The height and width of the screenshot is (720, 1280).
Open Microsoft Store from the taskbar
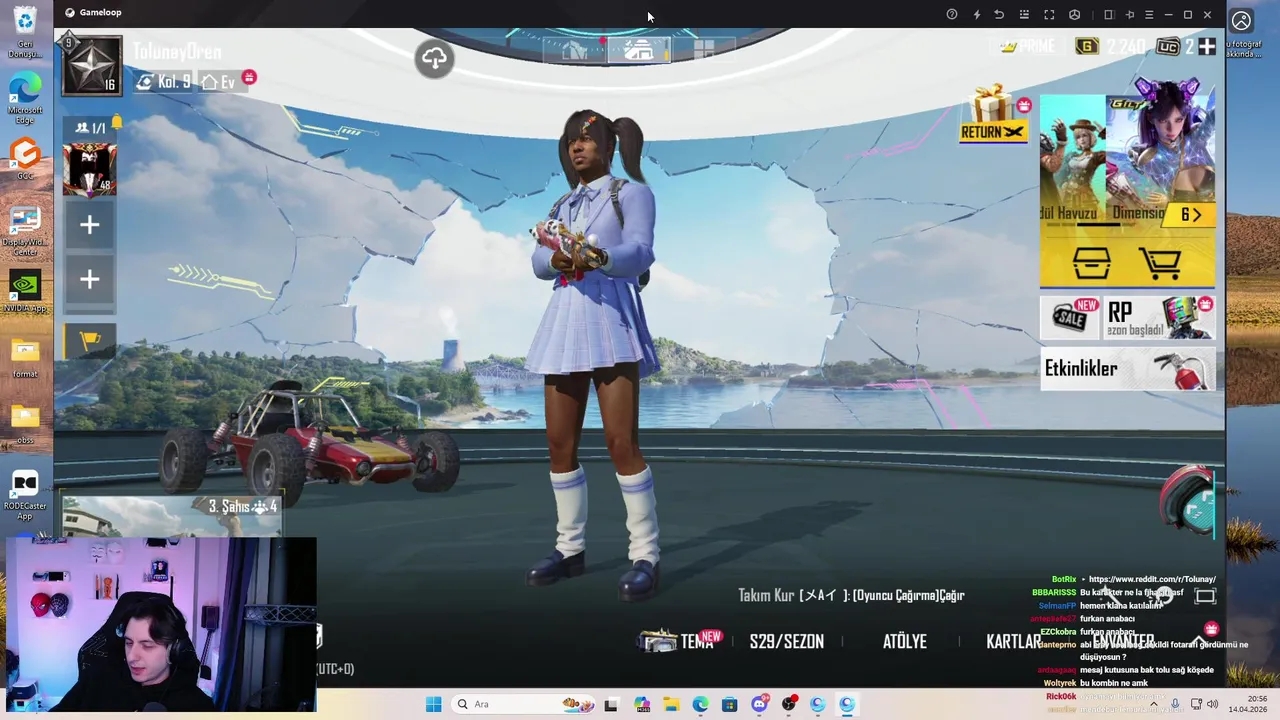tap(730, 704)
